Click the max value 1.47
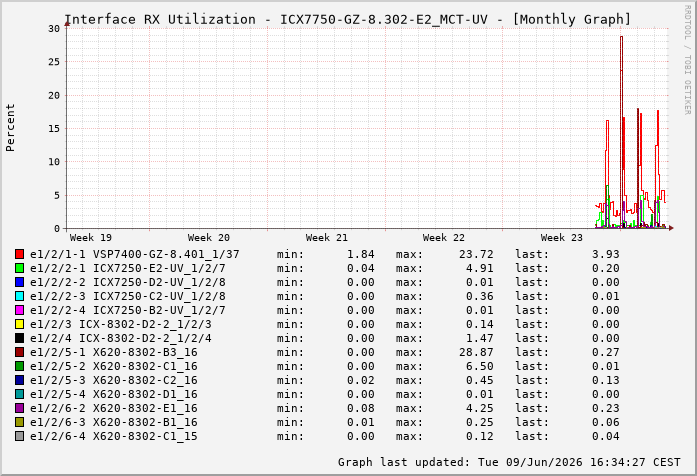697x476 pixels. click(x=480, y=338)
